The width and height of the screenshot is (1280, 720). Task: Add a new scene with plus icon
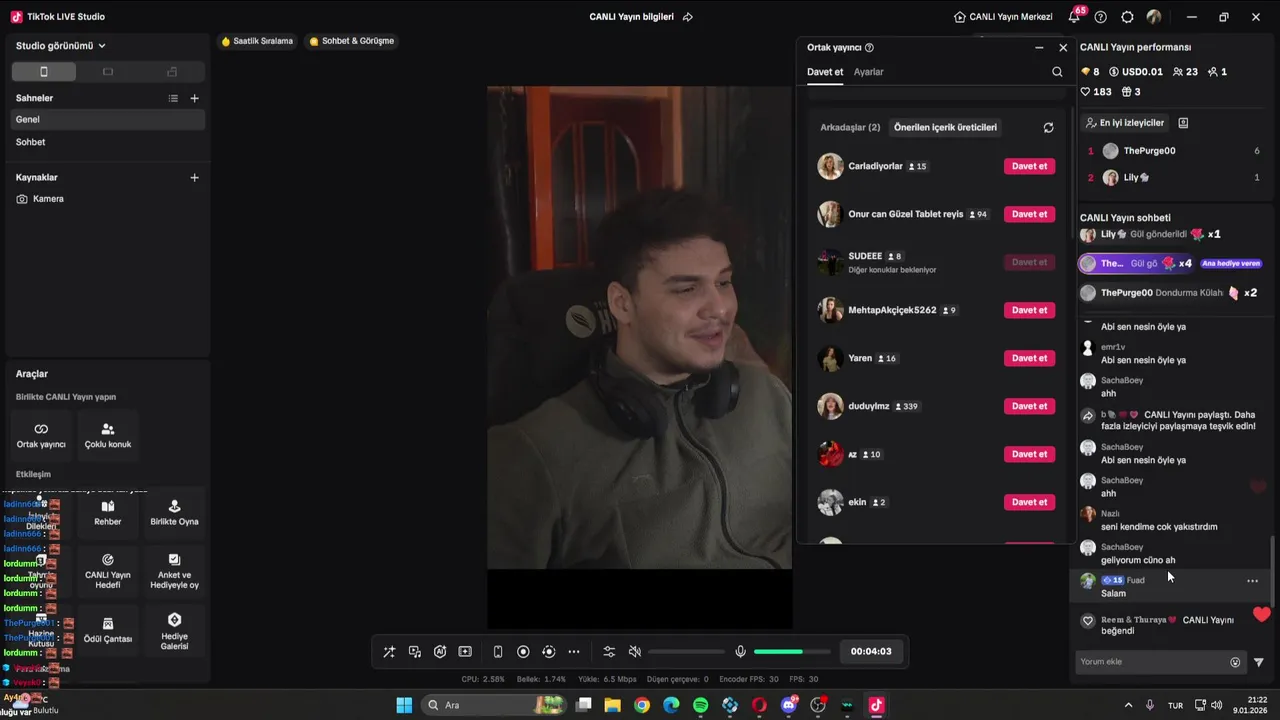pyautogui.click(x=194, y=98)
